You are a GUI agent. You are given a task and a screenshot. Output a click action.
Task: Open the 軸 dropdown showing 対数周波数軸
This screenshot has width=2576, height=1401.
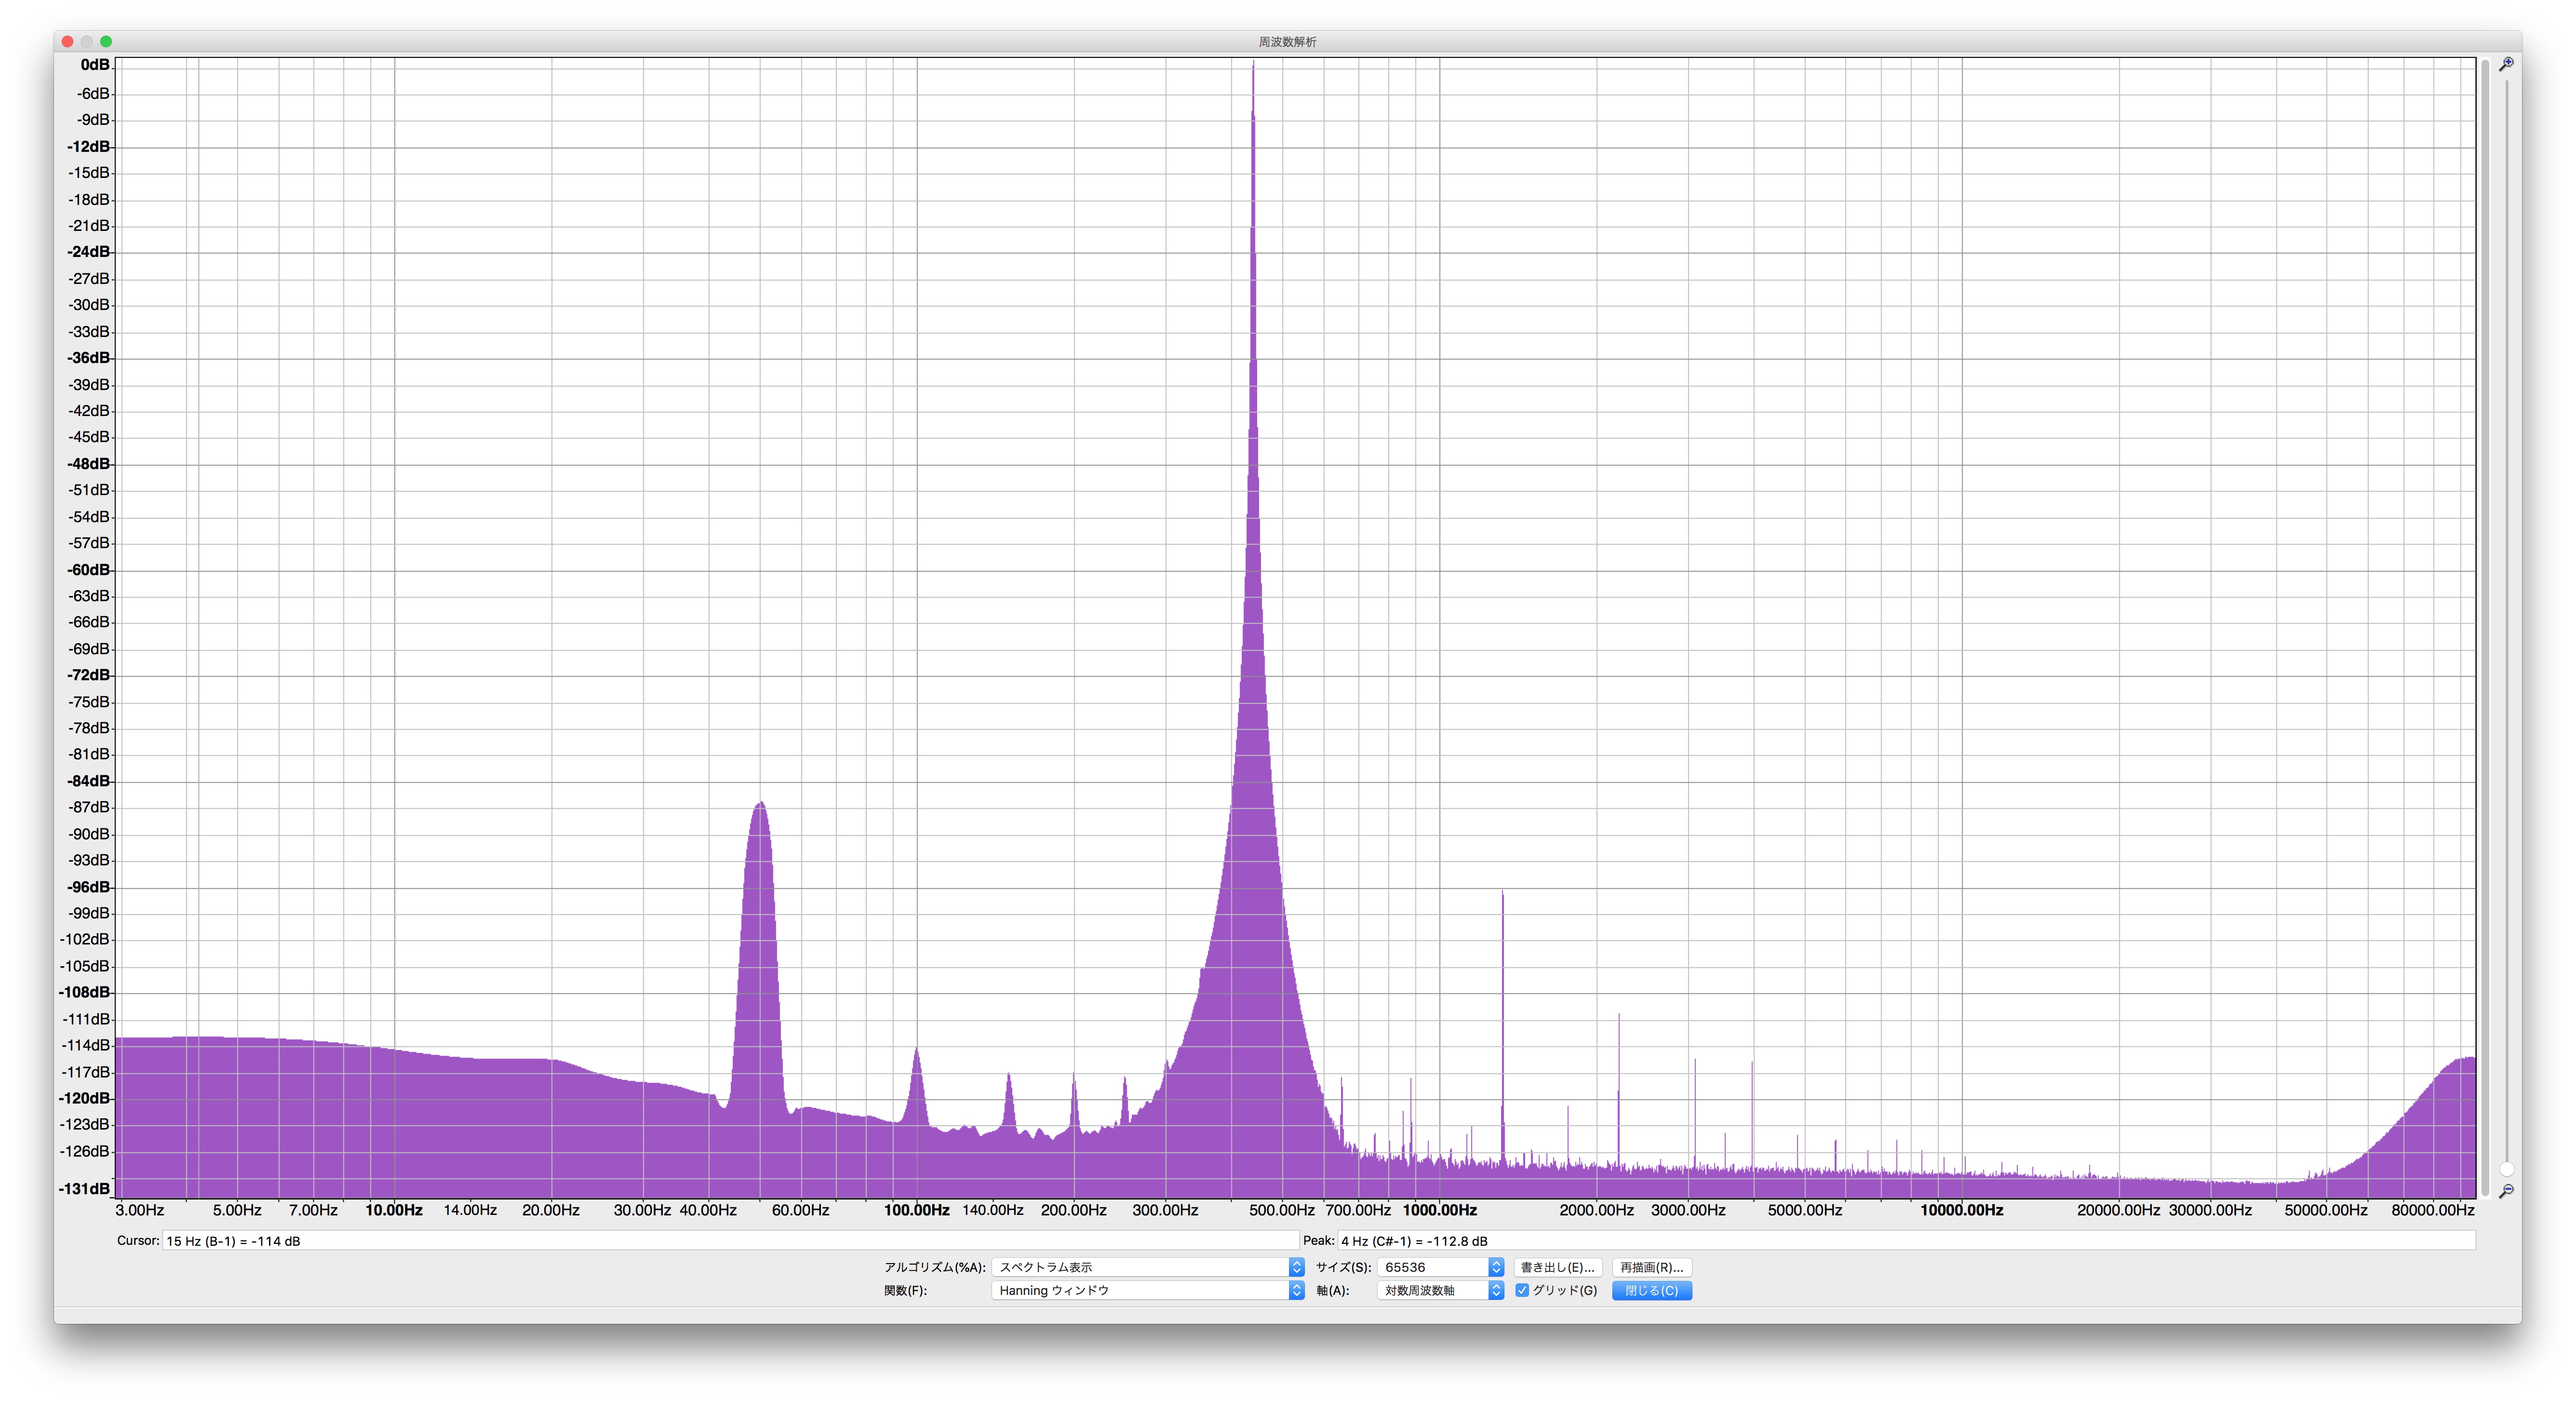click(x=1440, y=1291)
